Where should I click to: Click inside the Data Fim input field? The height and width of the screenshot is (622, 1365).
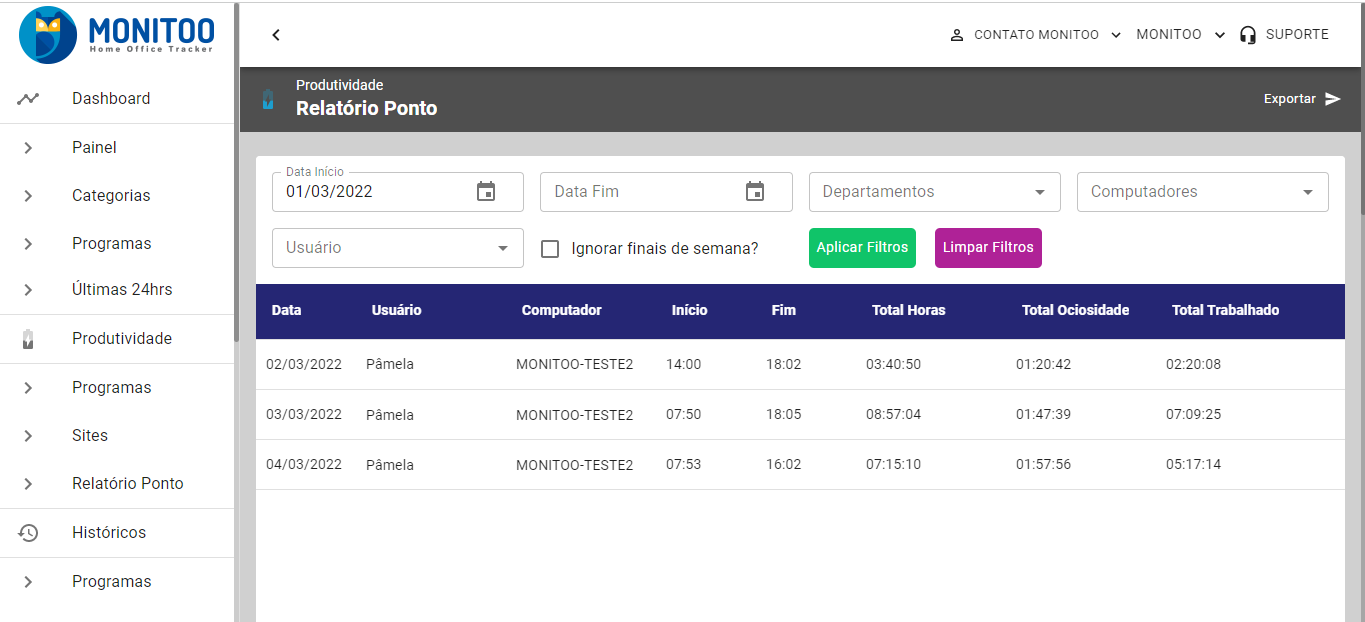click(x=640, y=191)
